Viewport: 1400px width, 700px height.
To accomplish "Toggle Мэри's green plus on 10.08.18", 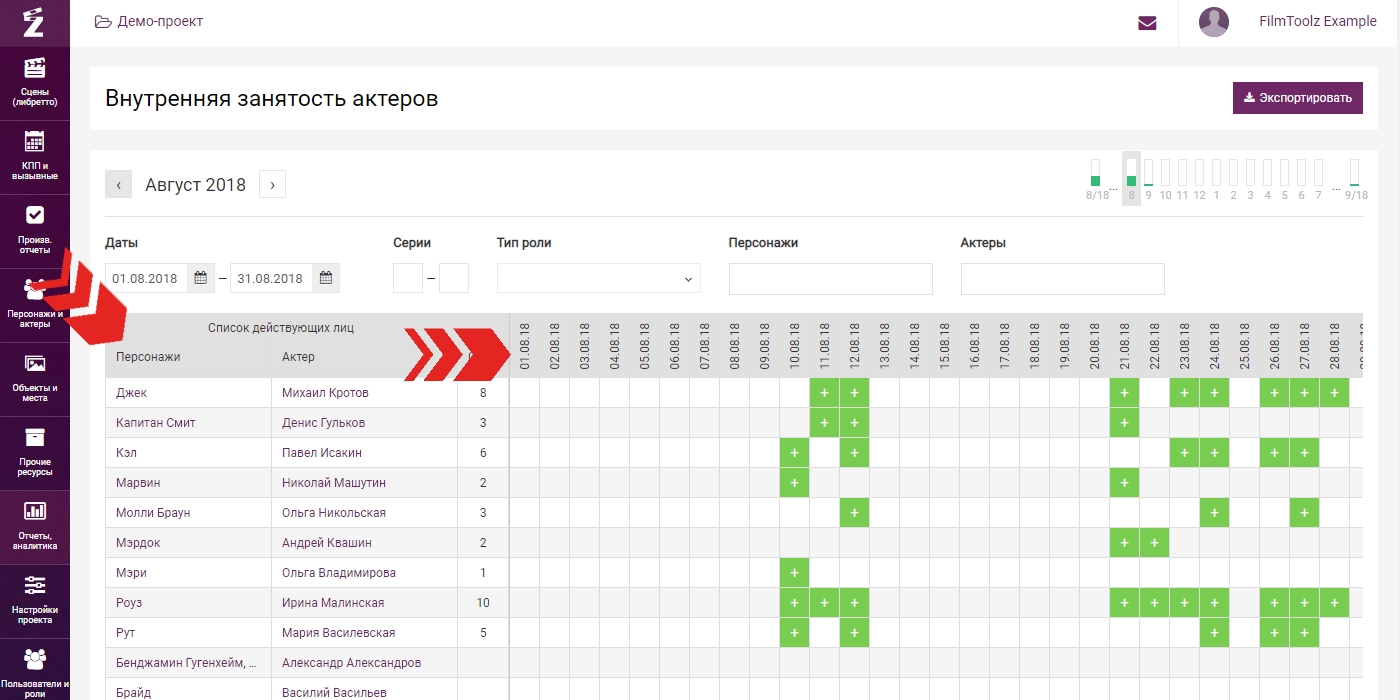I will 794,573.
